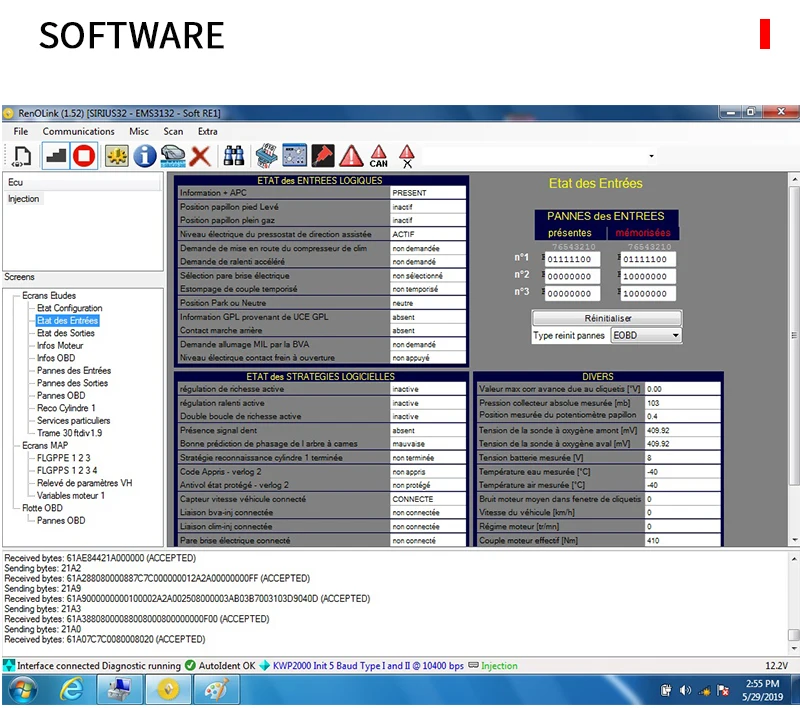Click the CONNECTE value for Capteur vitesse véhicule

[428, 499]
